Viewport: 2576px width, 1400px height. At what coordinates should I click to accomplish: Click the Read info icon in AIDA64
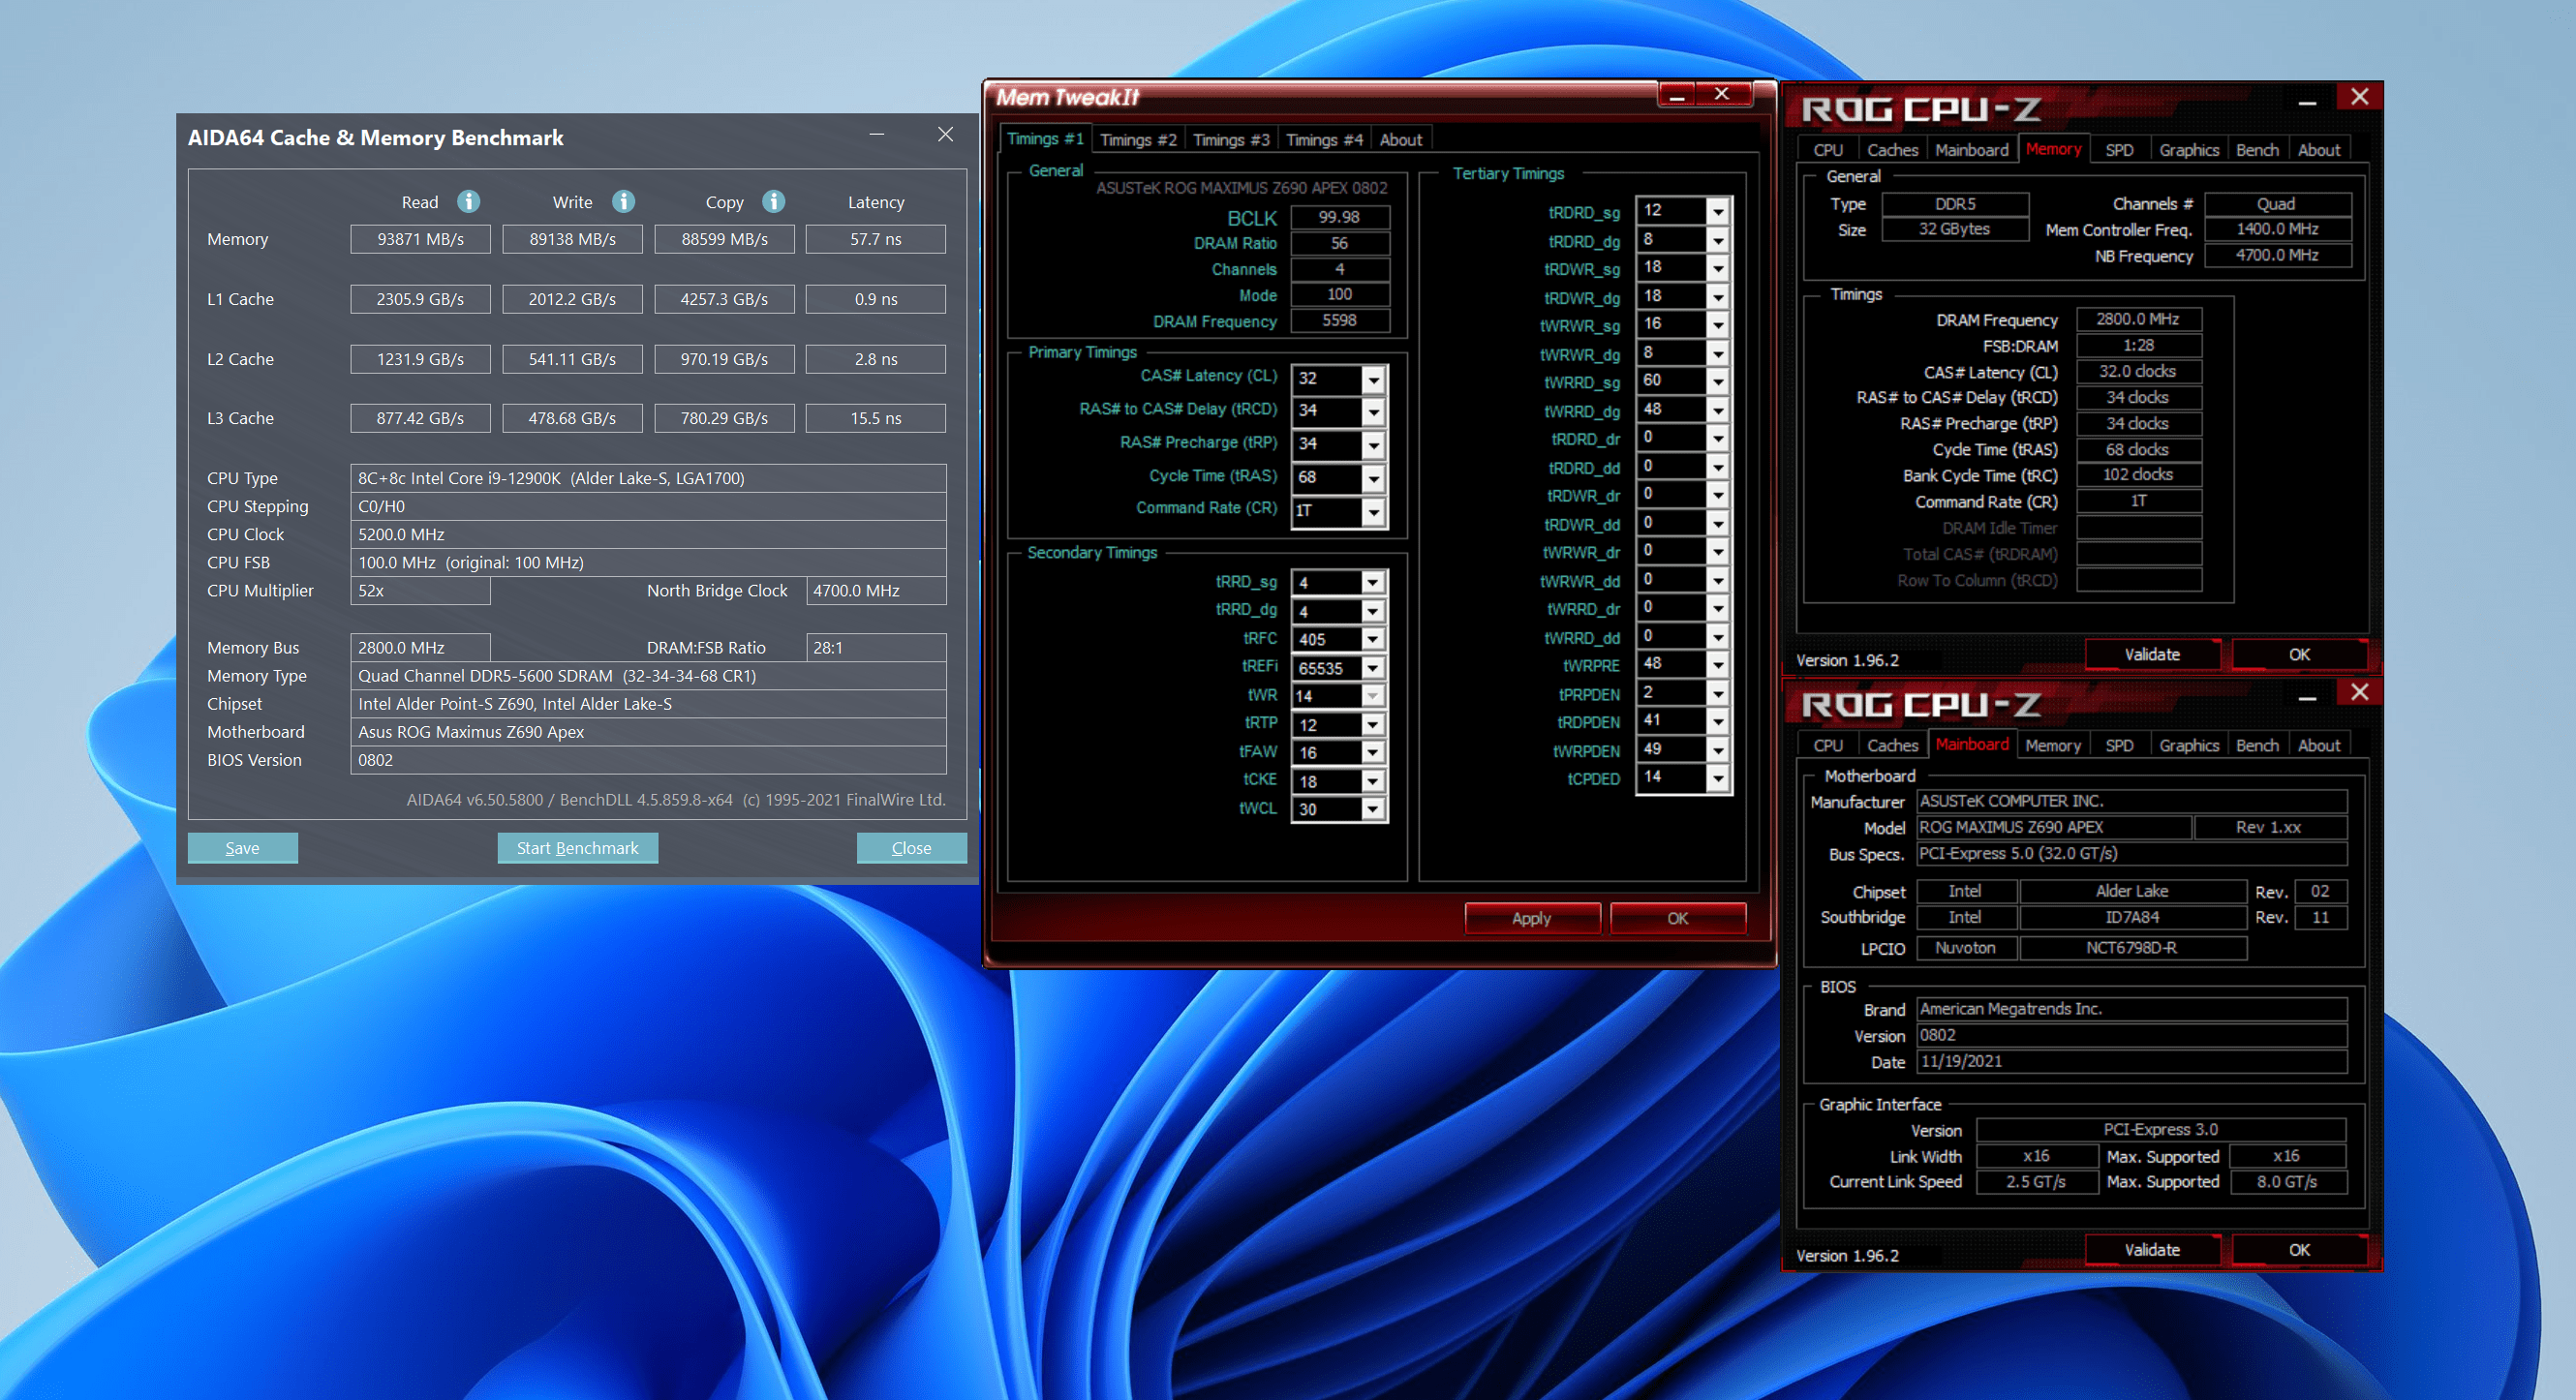(x=468, y=201)
